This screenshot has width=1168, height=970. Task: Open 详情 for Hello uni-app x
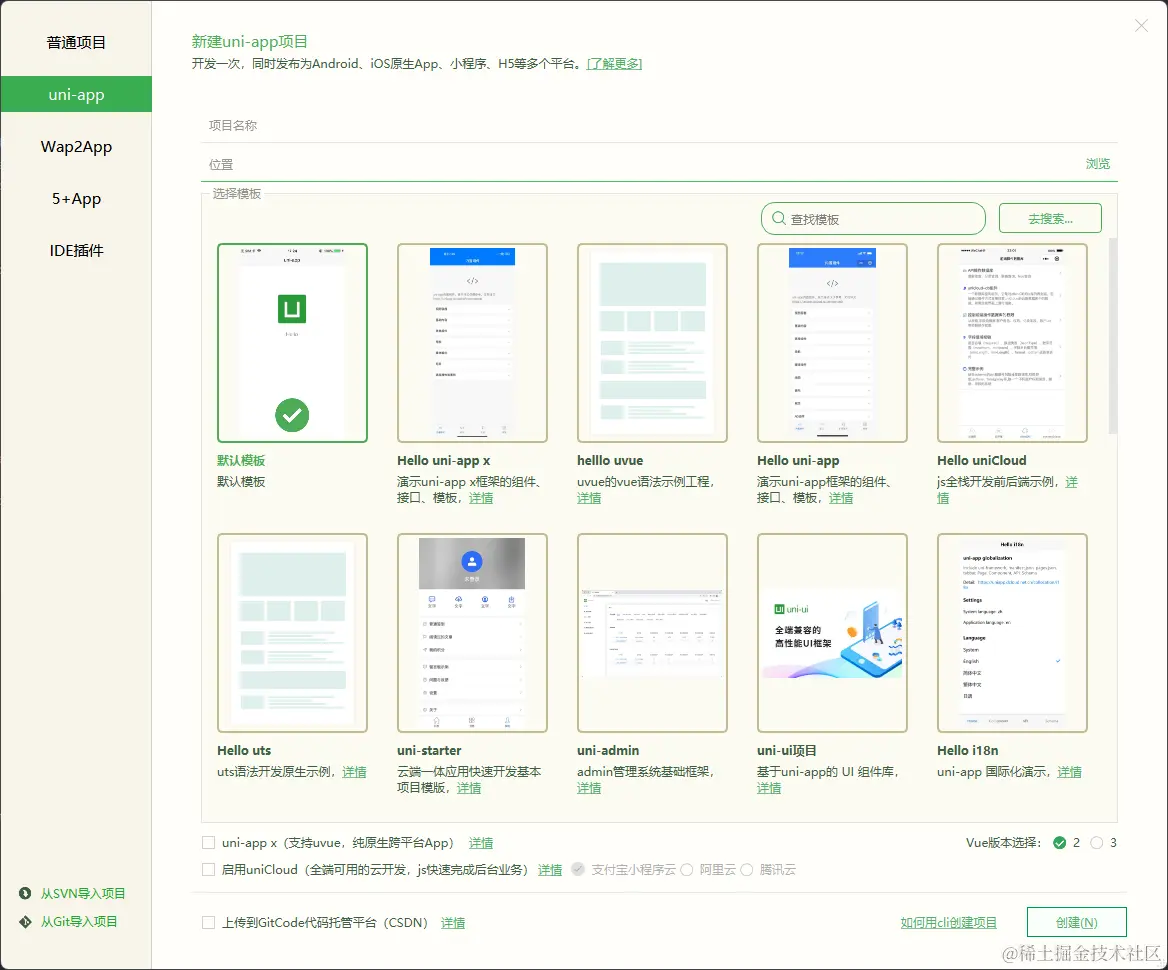point(480,498)
